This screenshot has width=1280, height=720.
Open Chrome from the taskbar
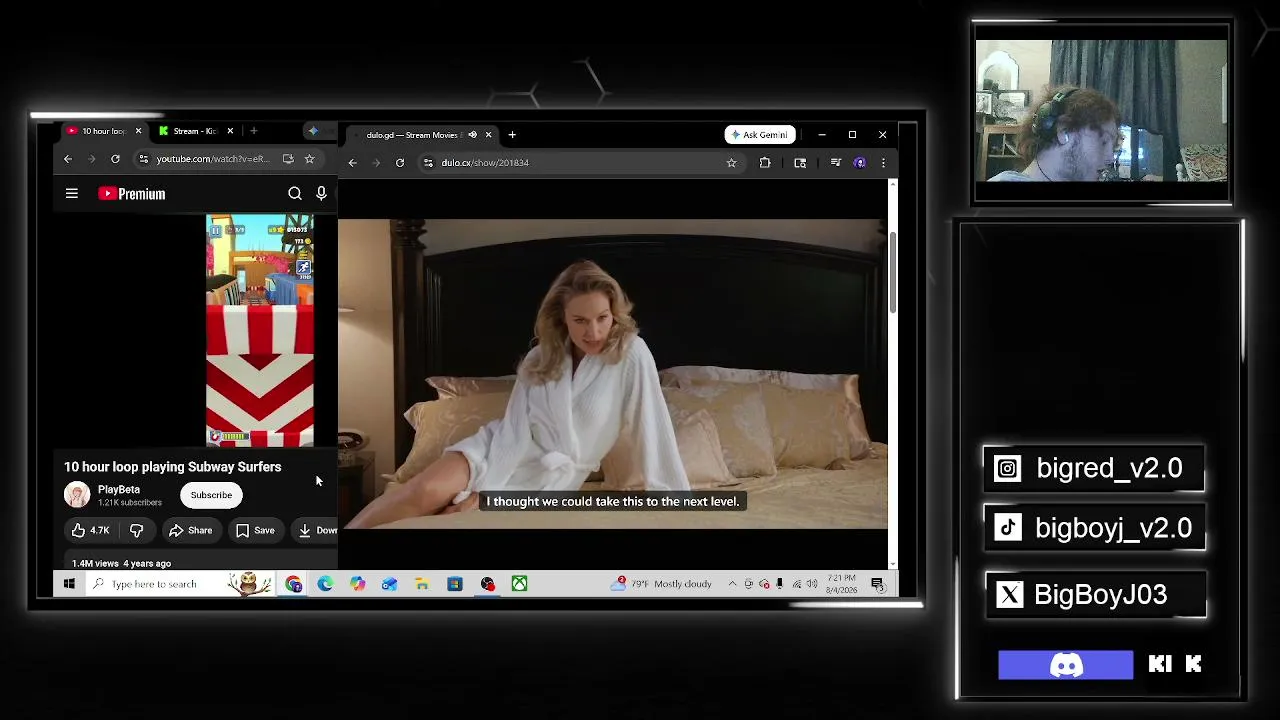294,584
